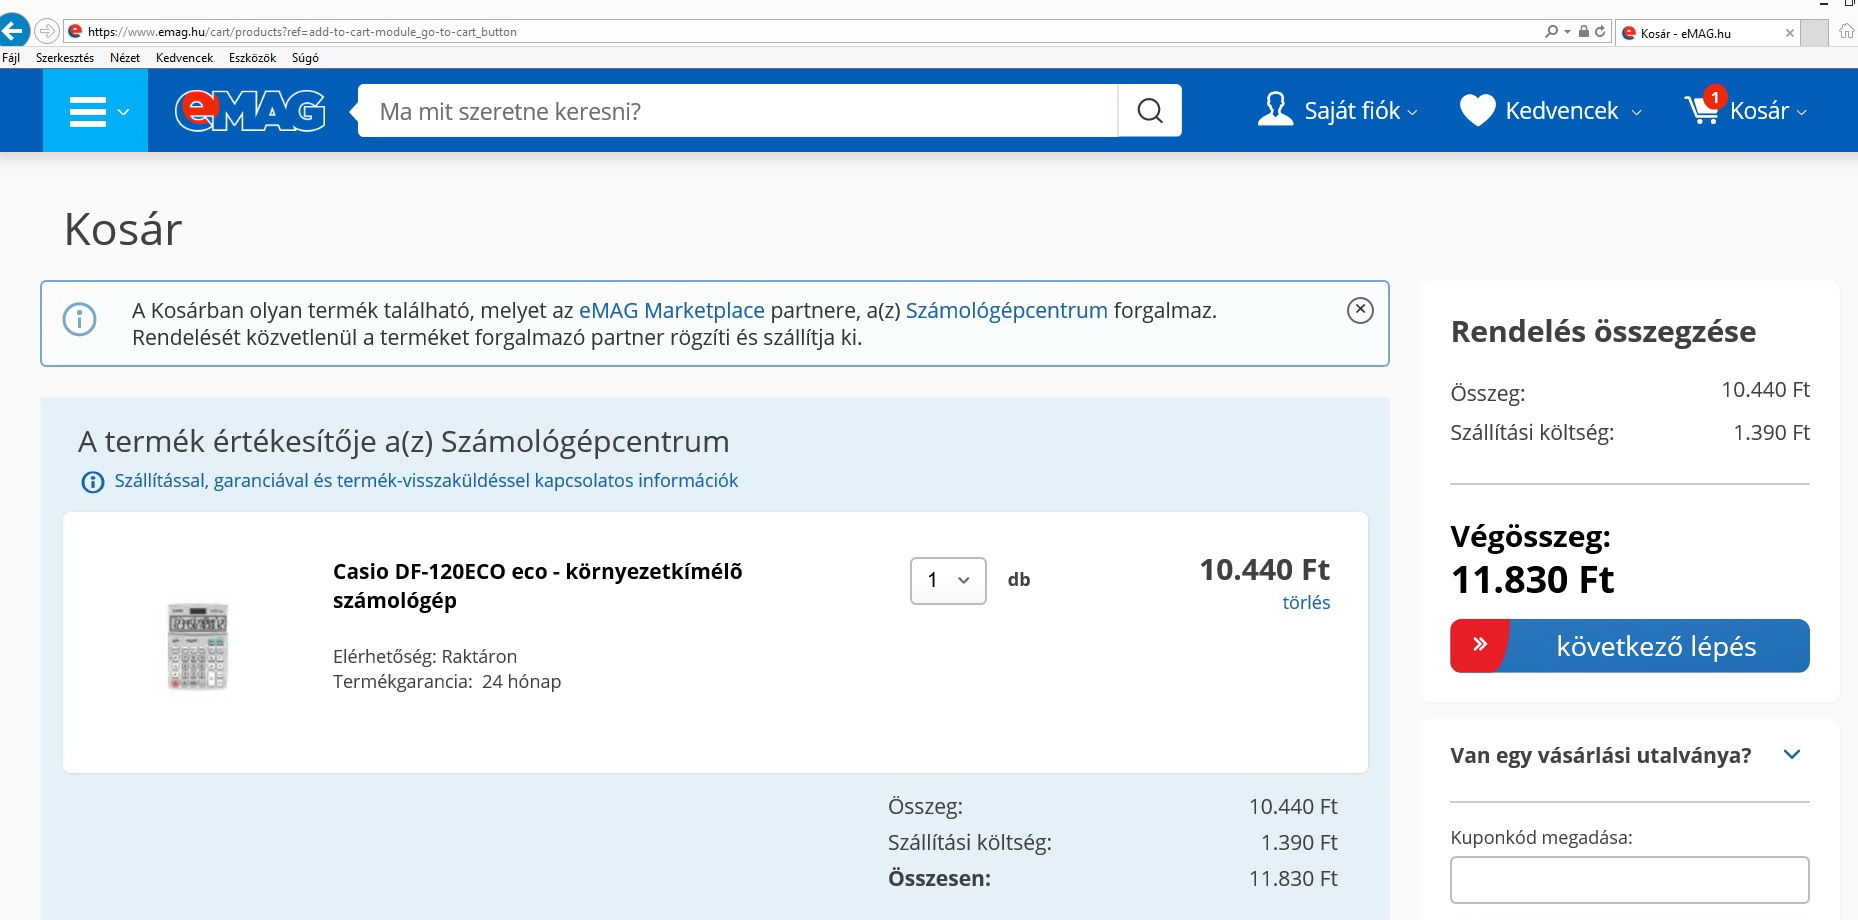1858x920 pixels.
Task: Open the Szerkesztés menu
Action: (x=65, y=58)
